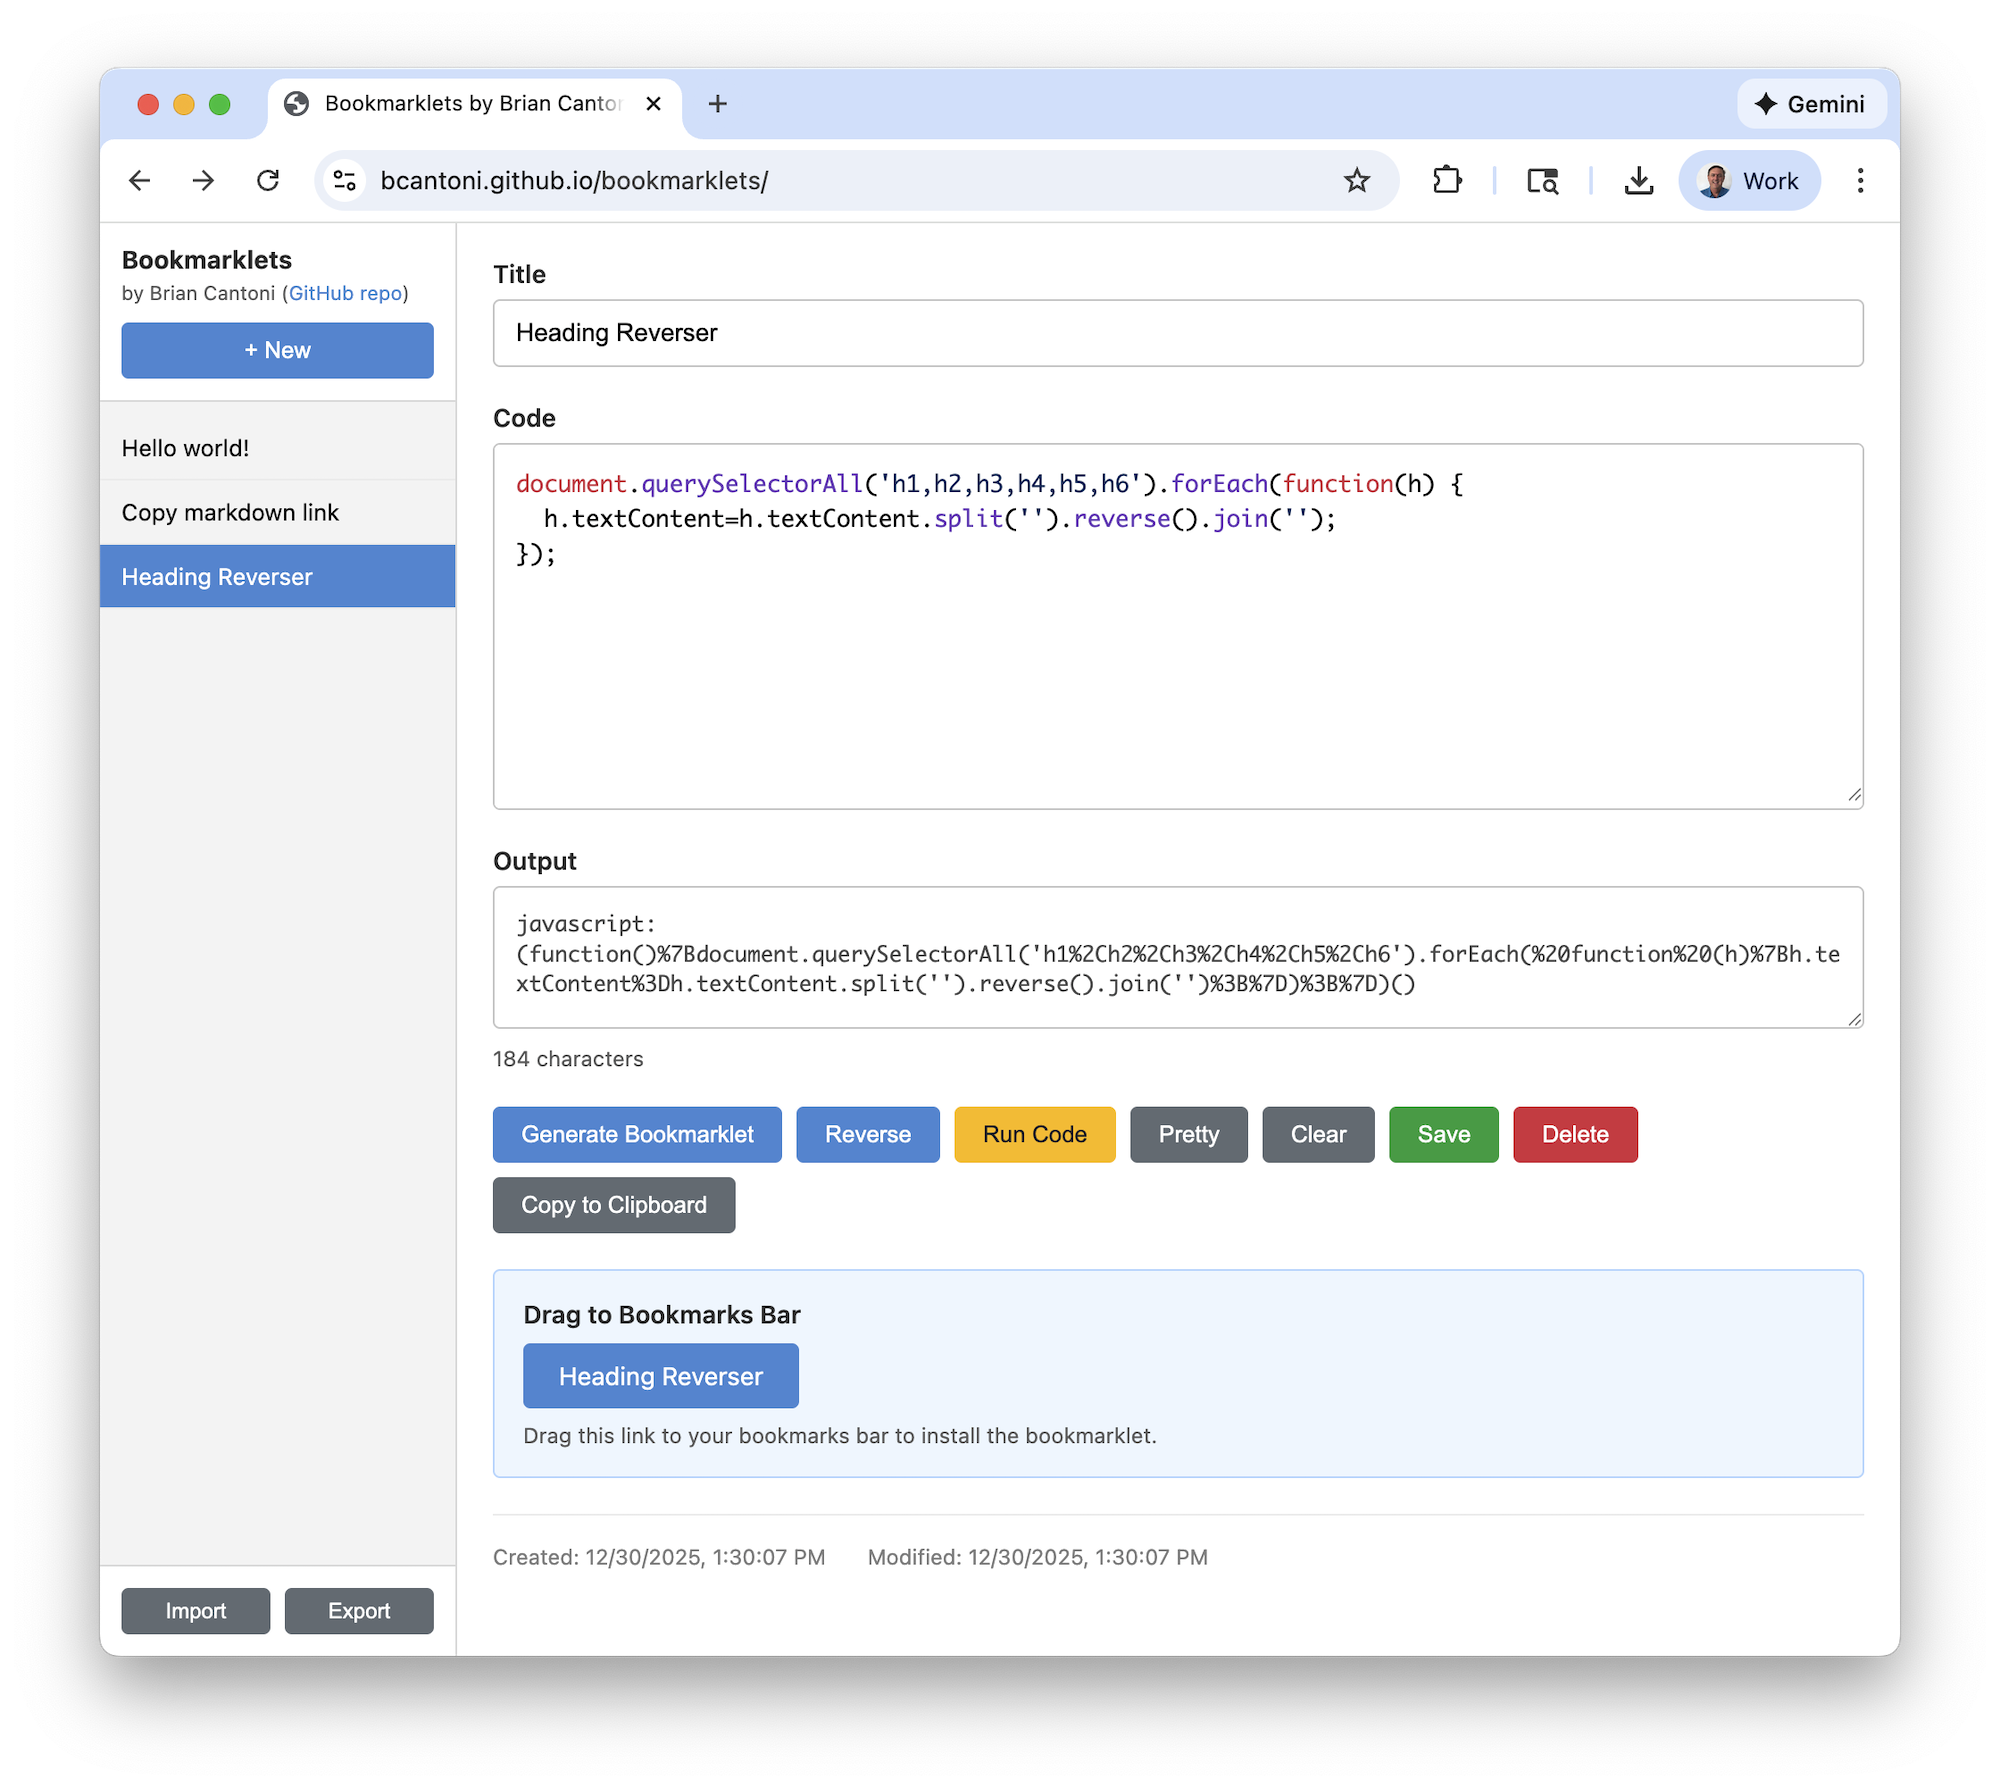Copy the output to clipboard
This screenshot has width=2000, height=1788.
[x=613, y=1205]
